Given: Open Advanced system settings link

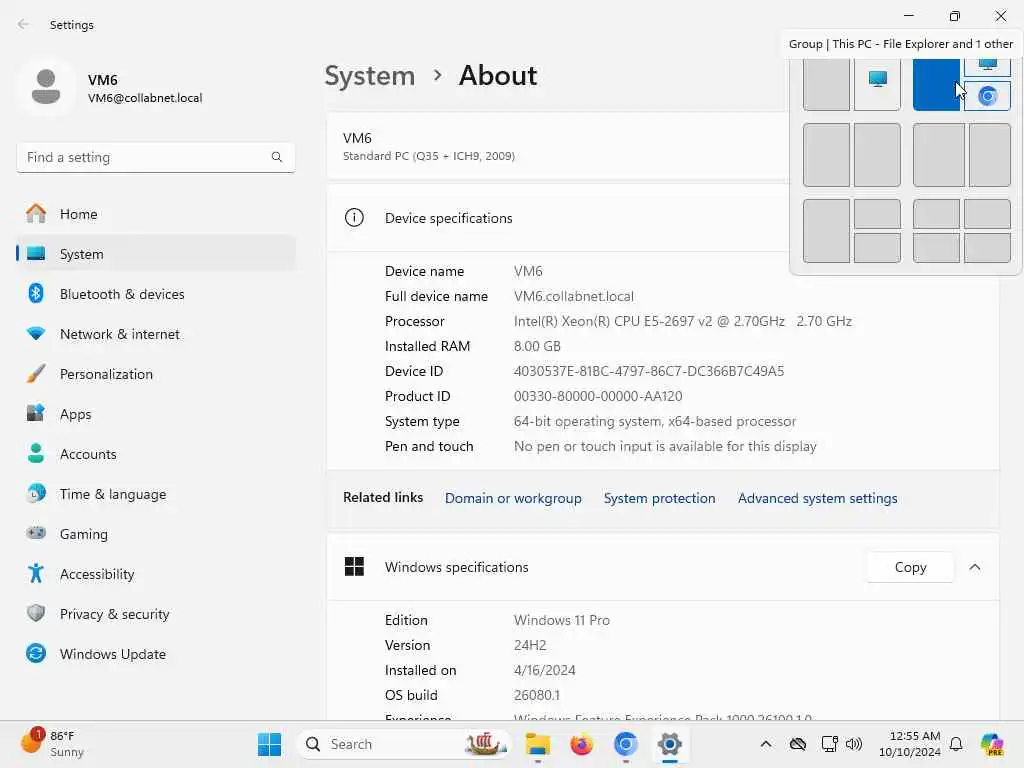Looking at the screenshot, I should [817, 498].
